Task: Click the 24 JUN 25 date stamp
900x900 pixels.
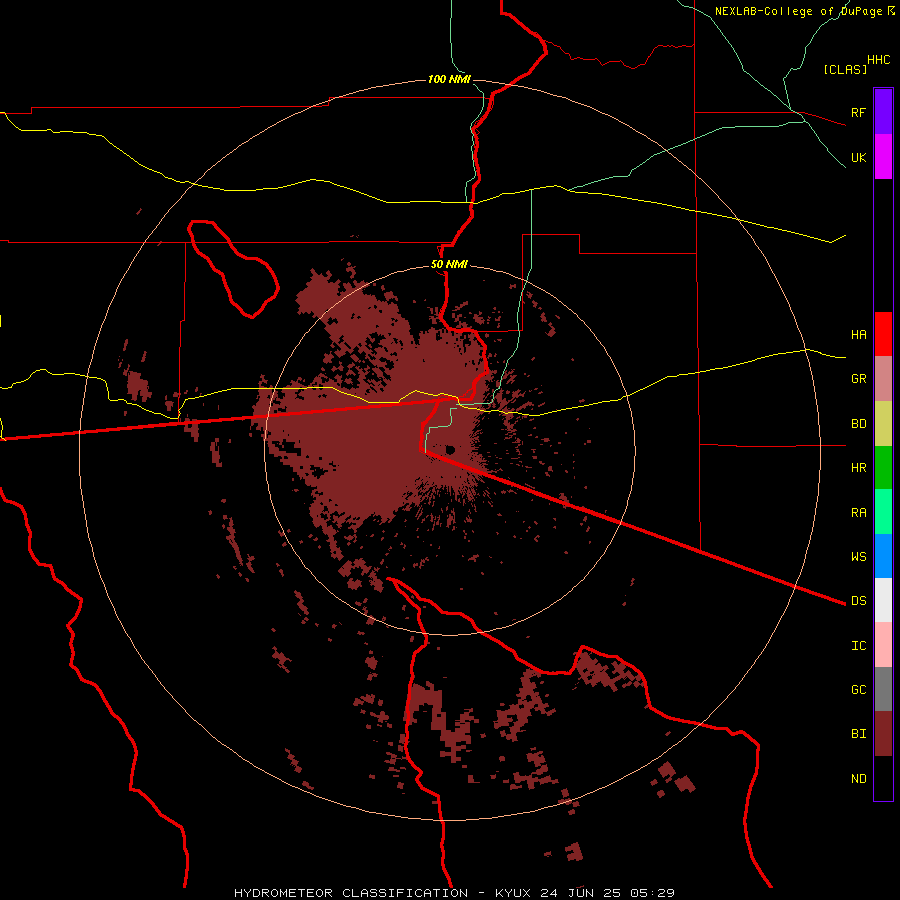Action: [x=581, y=893]
